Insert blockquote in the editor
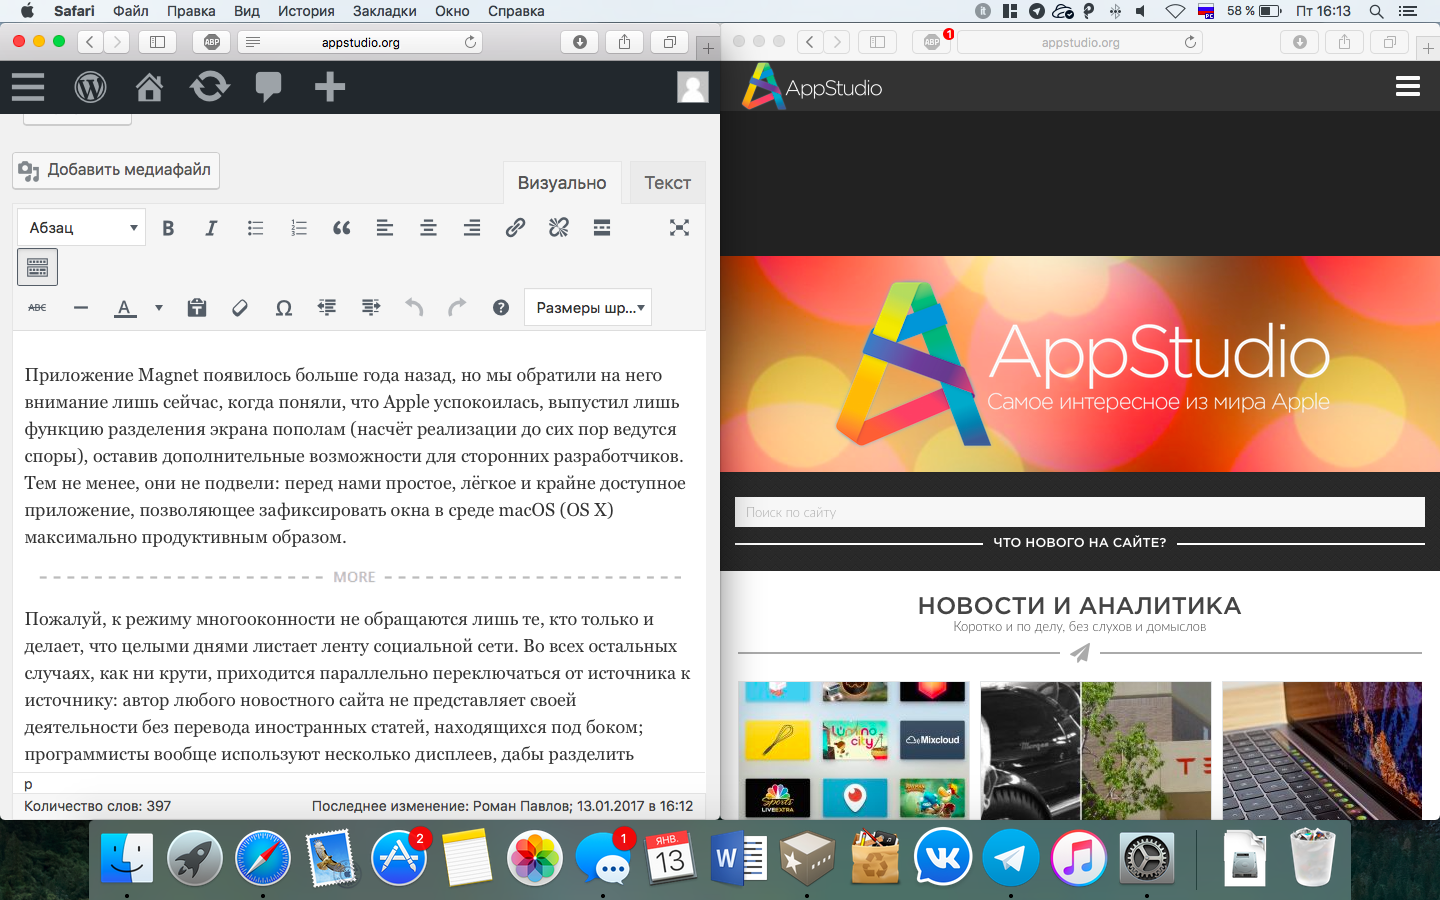 (x=342, y=228)
